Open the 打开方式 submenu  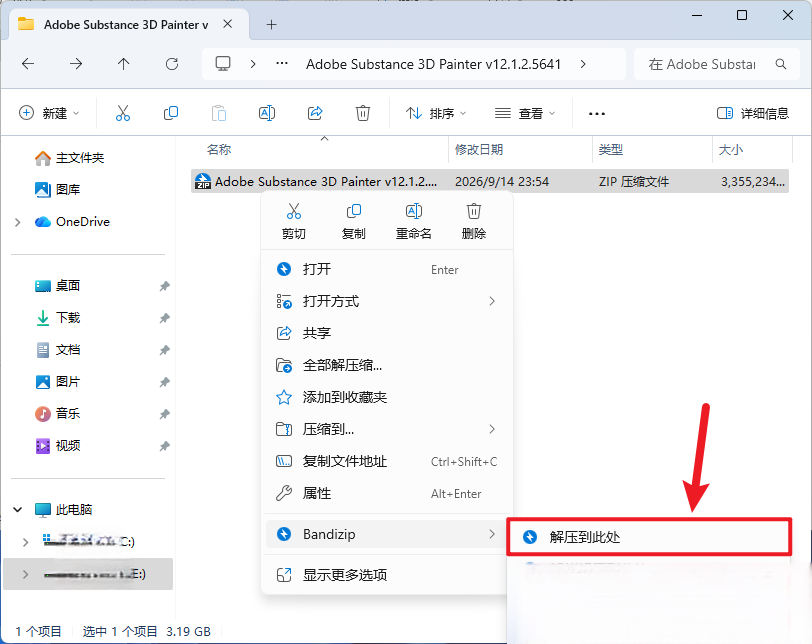(387, 301)
